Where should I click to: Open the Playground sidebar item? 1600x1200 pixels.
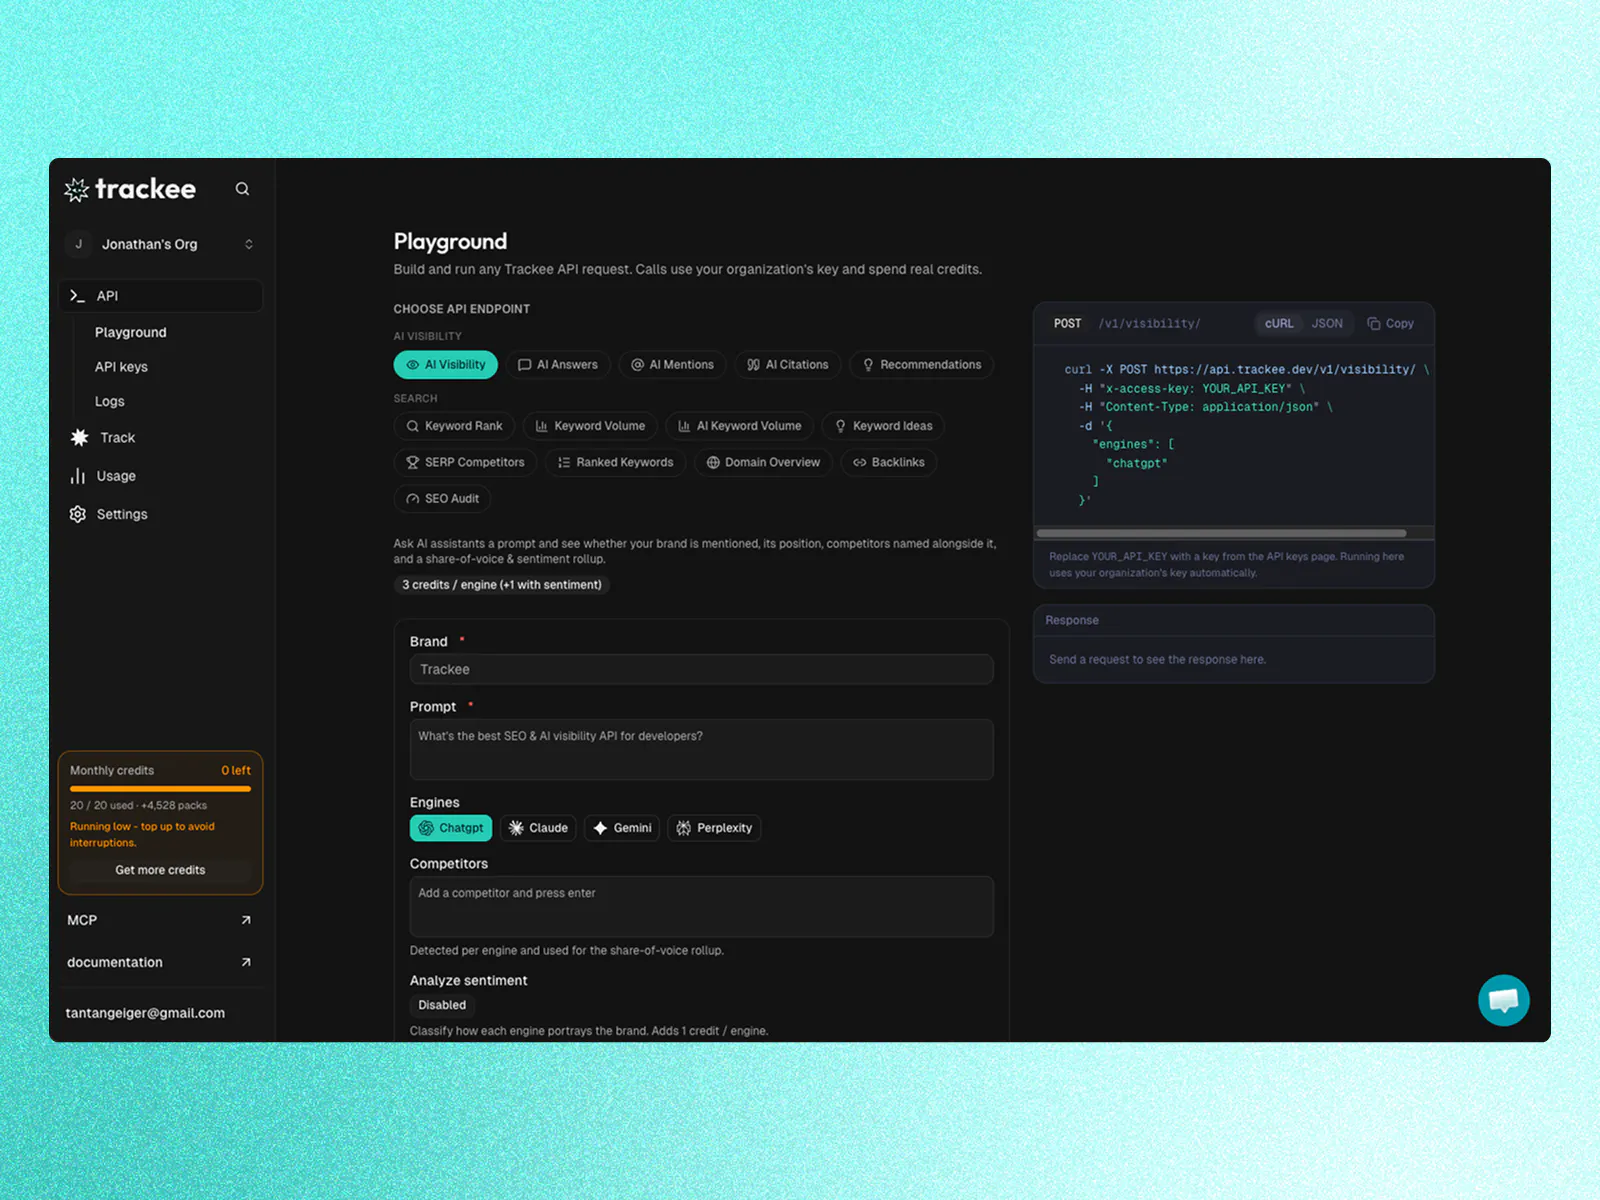pos(131,332)
